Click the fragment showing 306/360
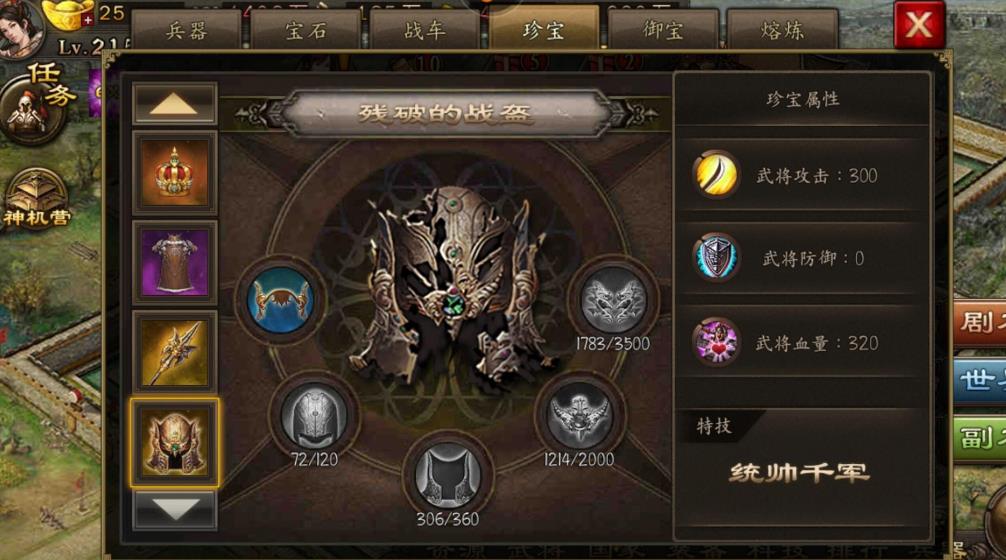The width and height of the screenshot is (1006, 560). click(447, 477)
